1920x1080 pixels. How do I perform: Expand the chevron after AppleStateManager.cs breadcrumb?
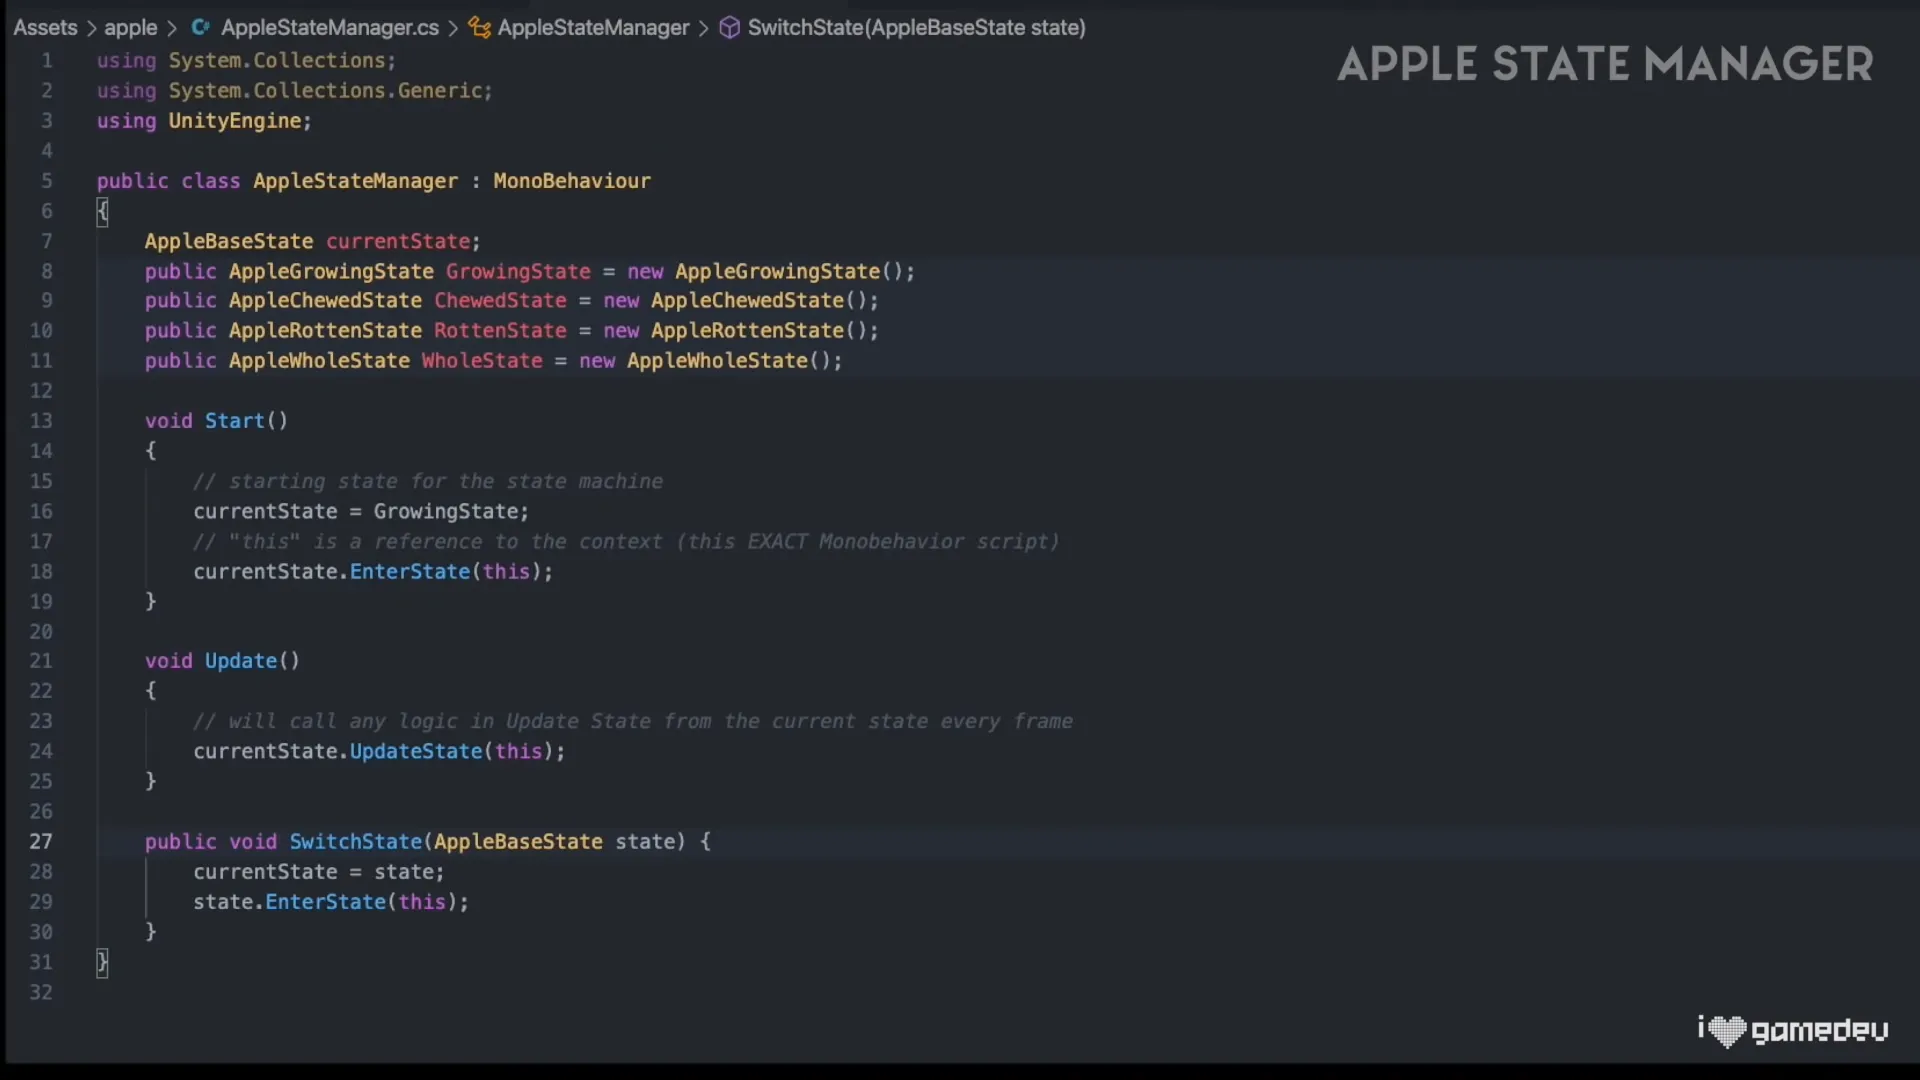[453, 28]
